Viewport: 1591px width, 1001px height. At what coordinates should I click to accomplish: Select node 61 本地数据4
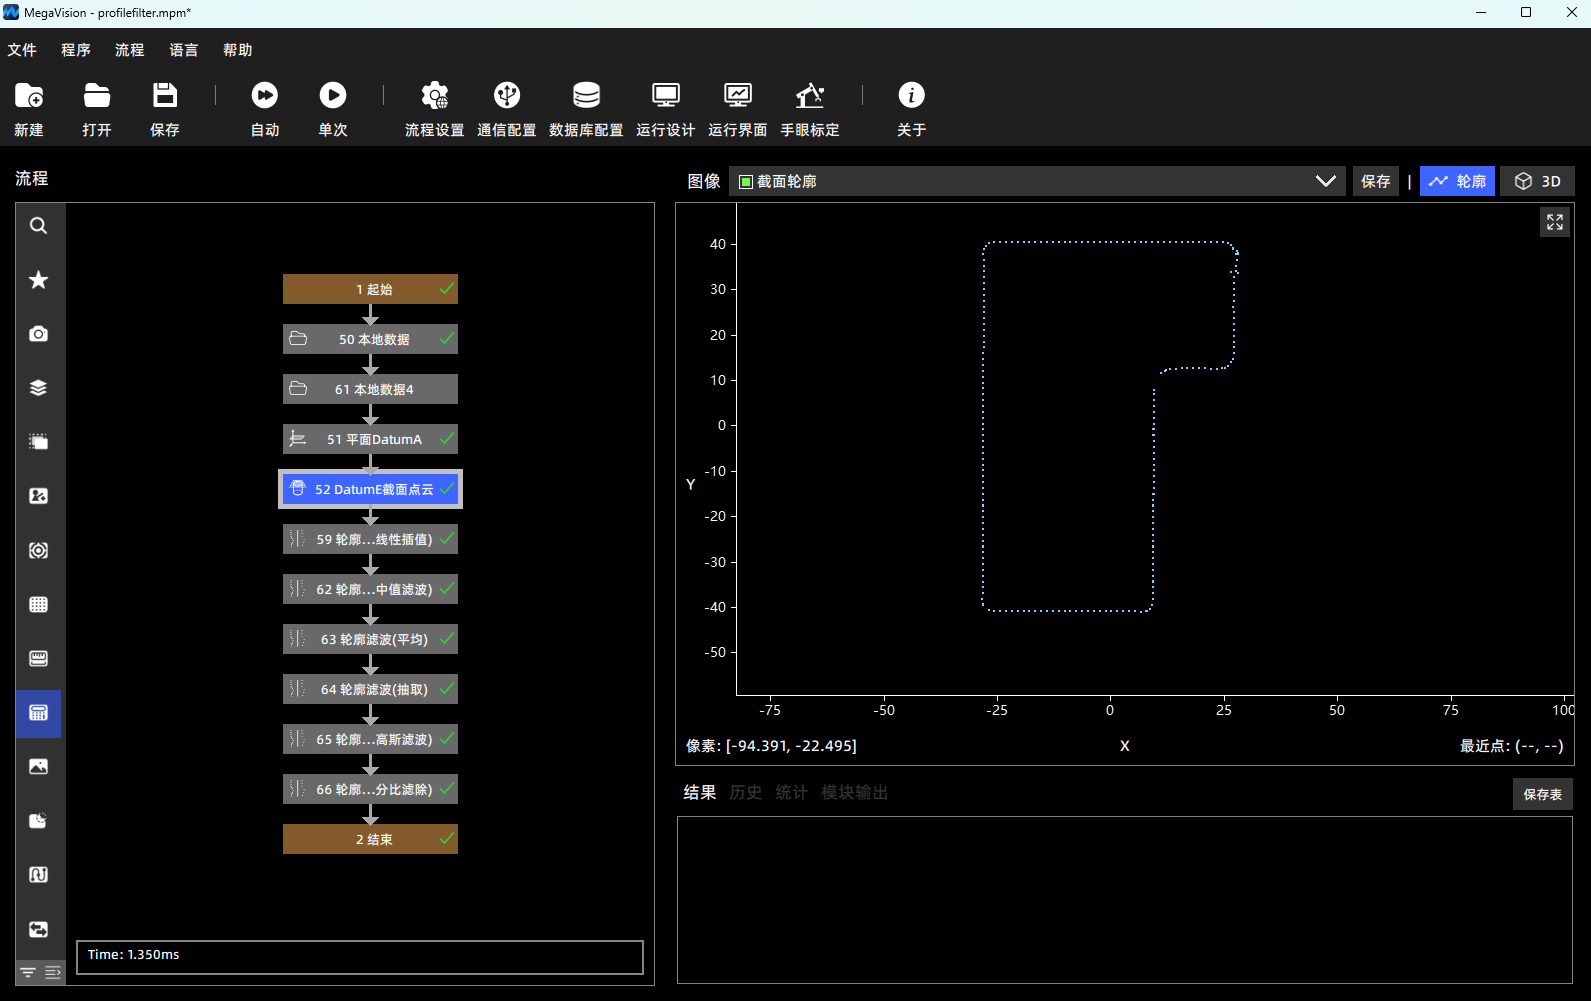coord(371,389)
